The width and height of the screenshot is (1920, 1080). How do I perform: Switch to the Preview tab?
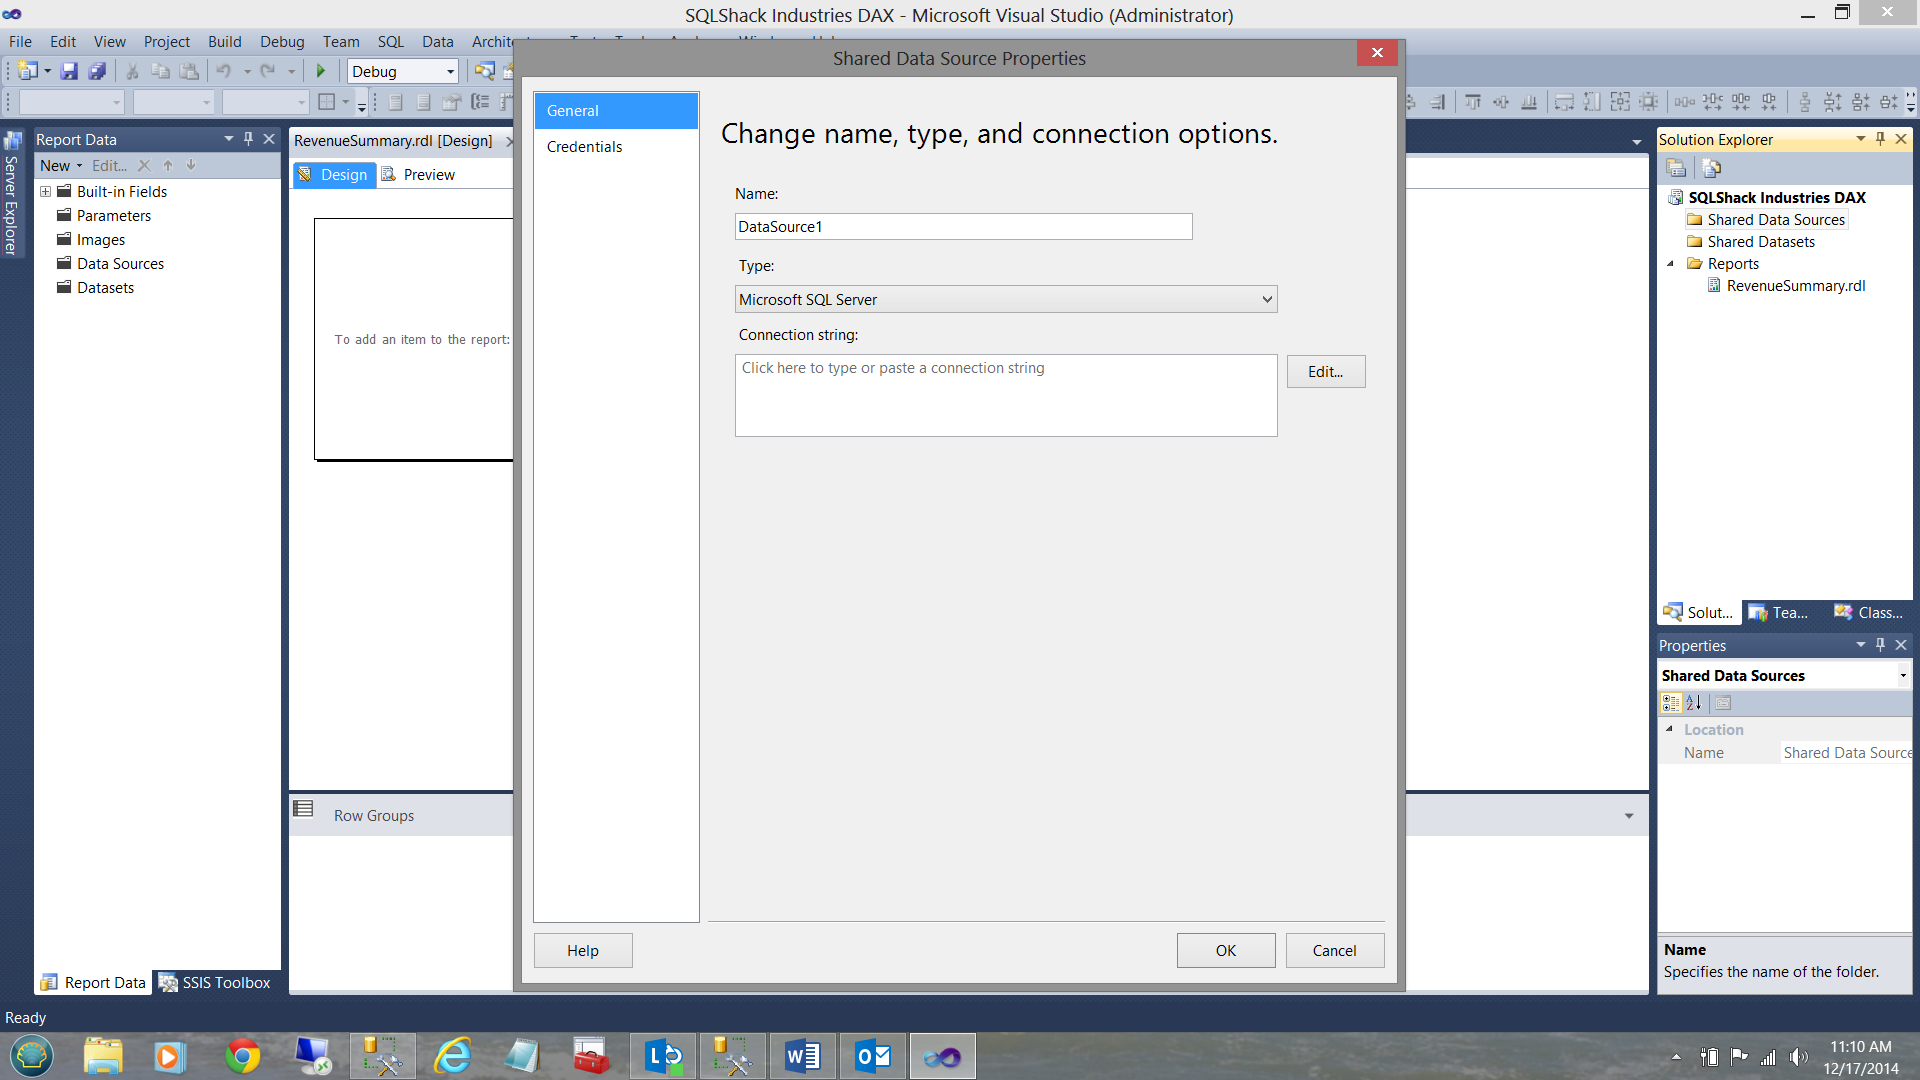pyautogui.click(x=428, y=174)
